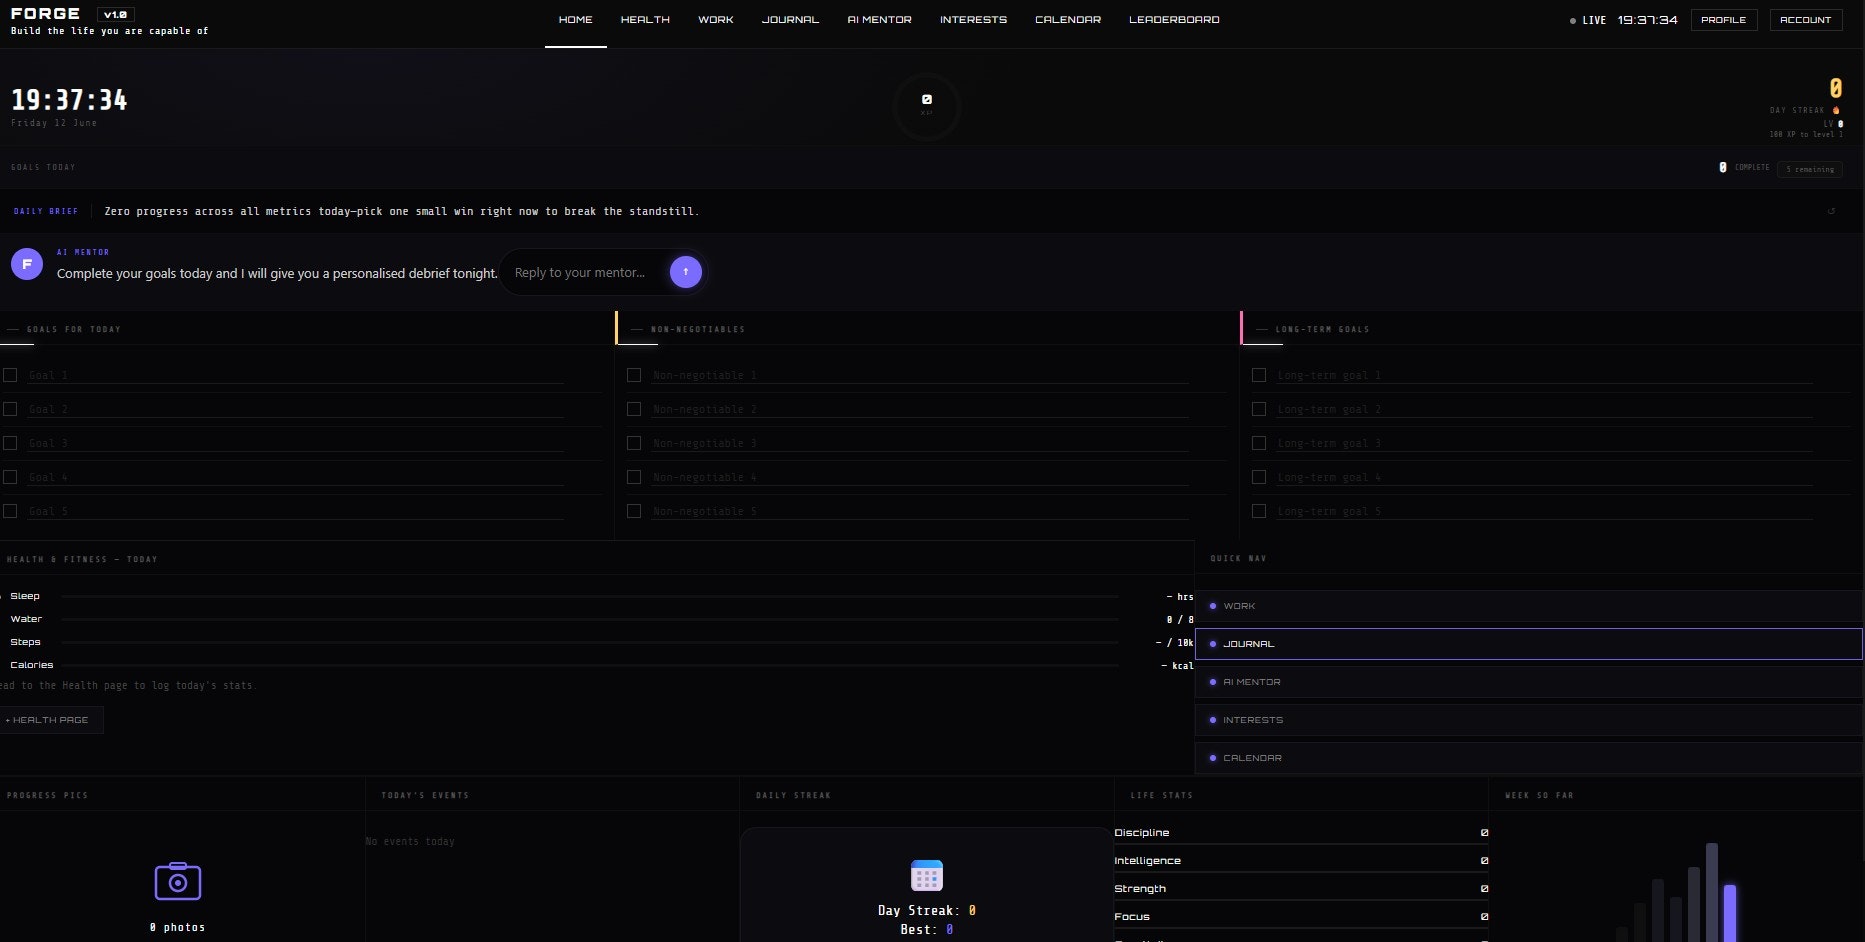The image size is (1865, 942).
Task: Tick the Non-negotiable 2 checkbox
Action: coord(634,409)
